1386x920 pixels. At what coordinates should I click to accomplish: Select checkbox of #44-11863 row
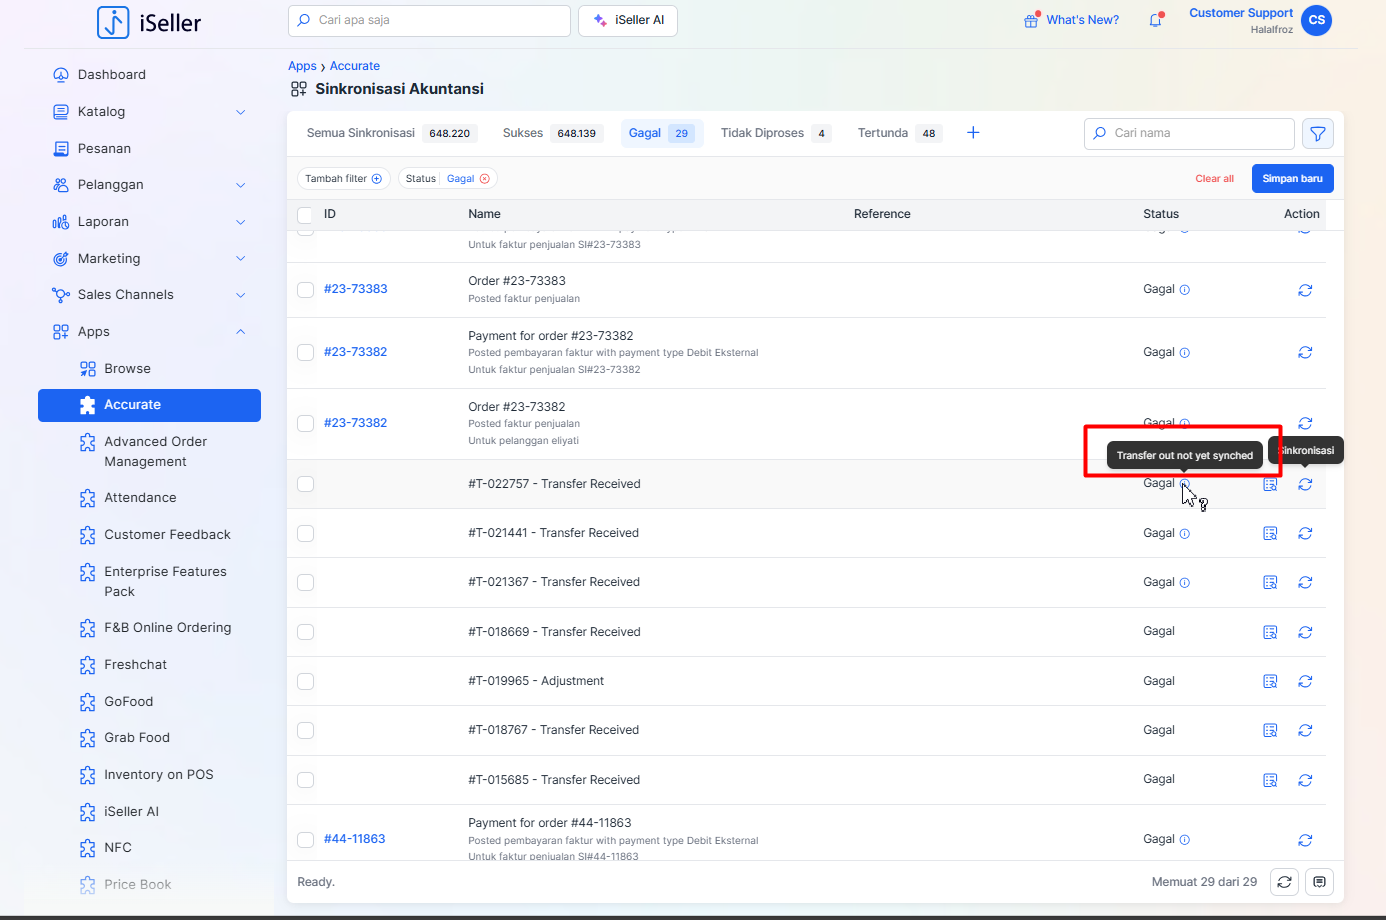pos(305,840)
